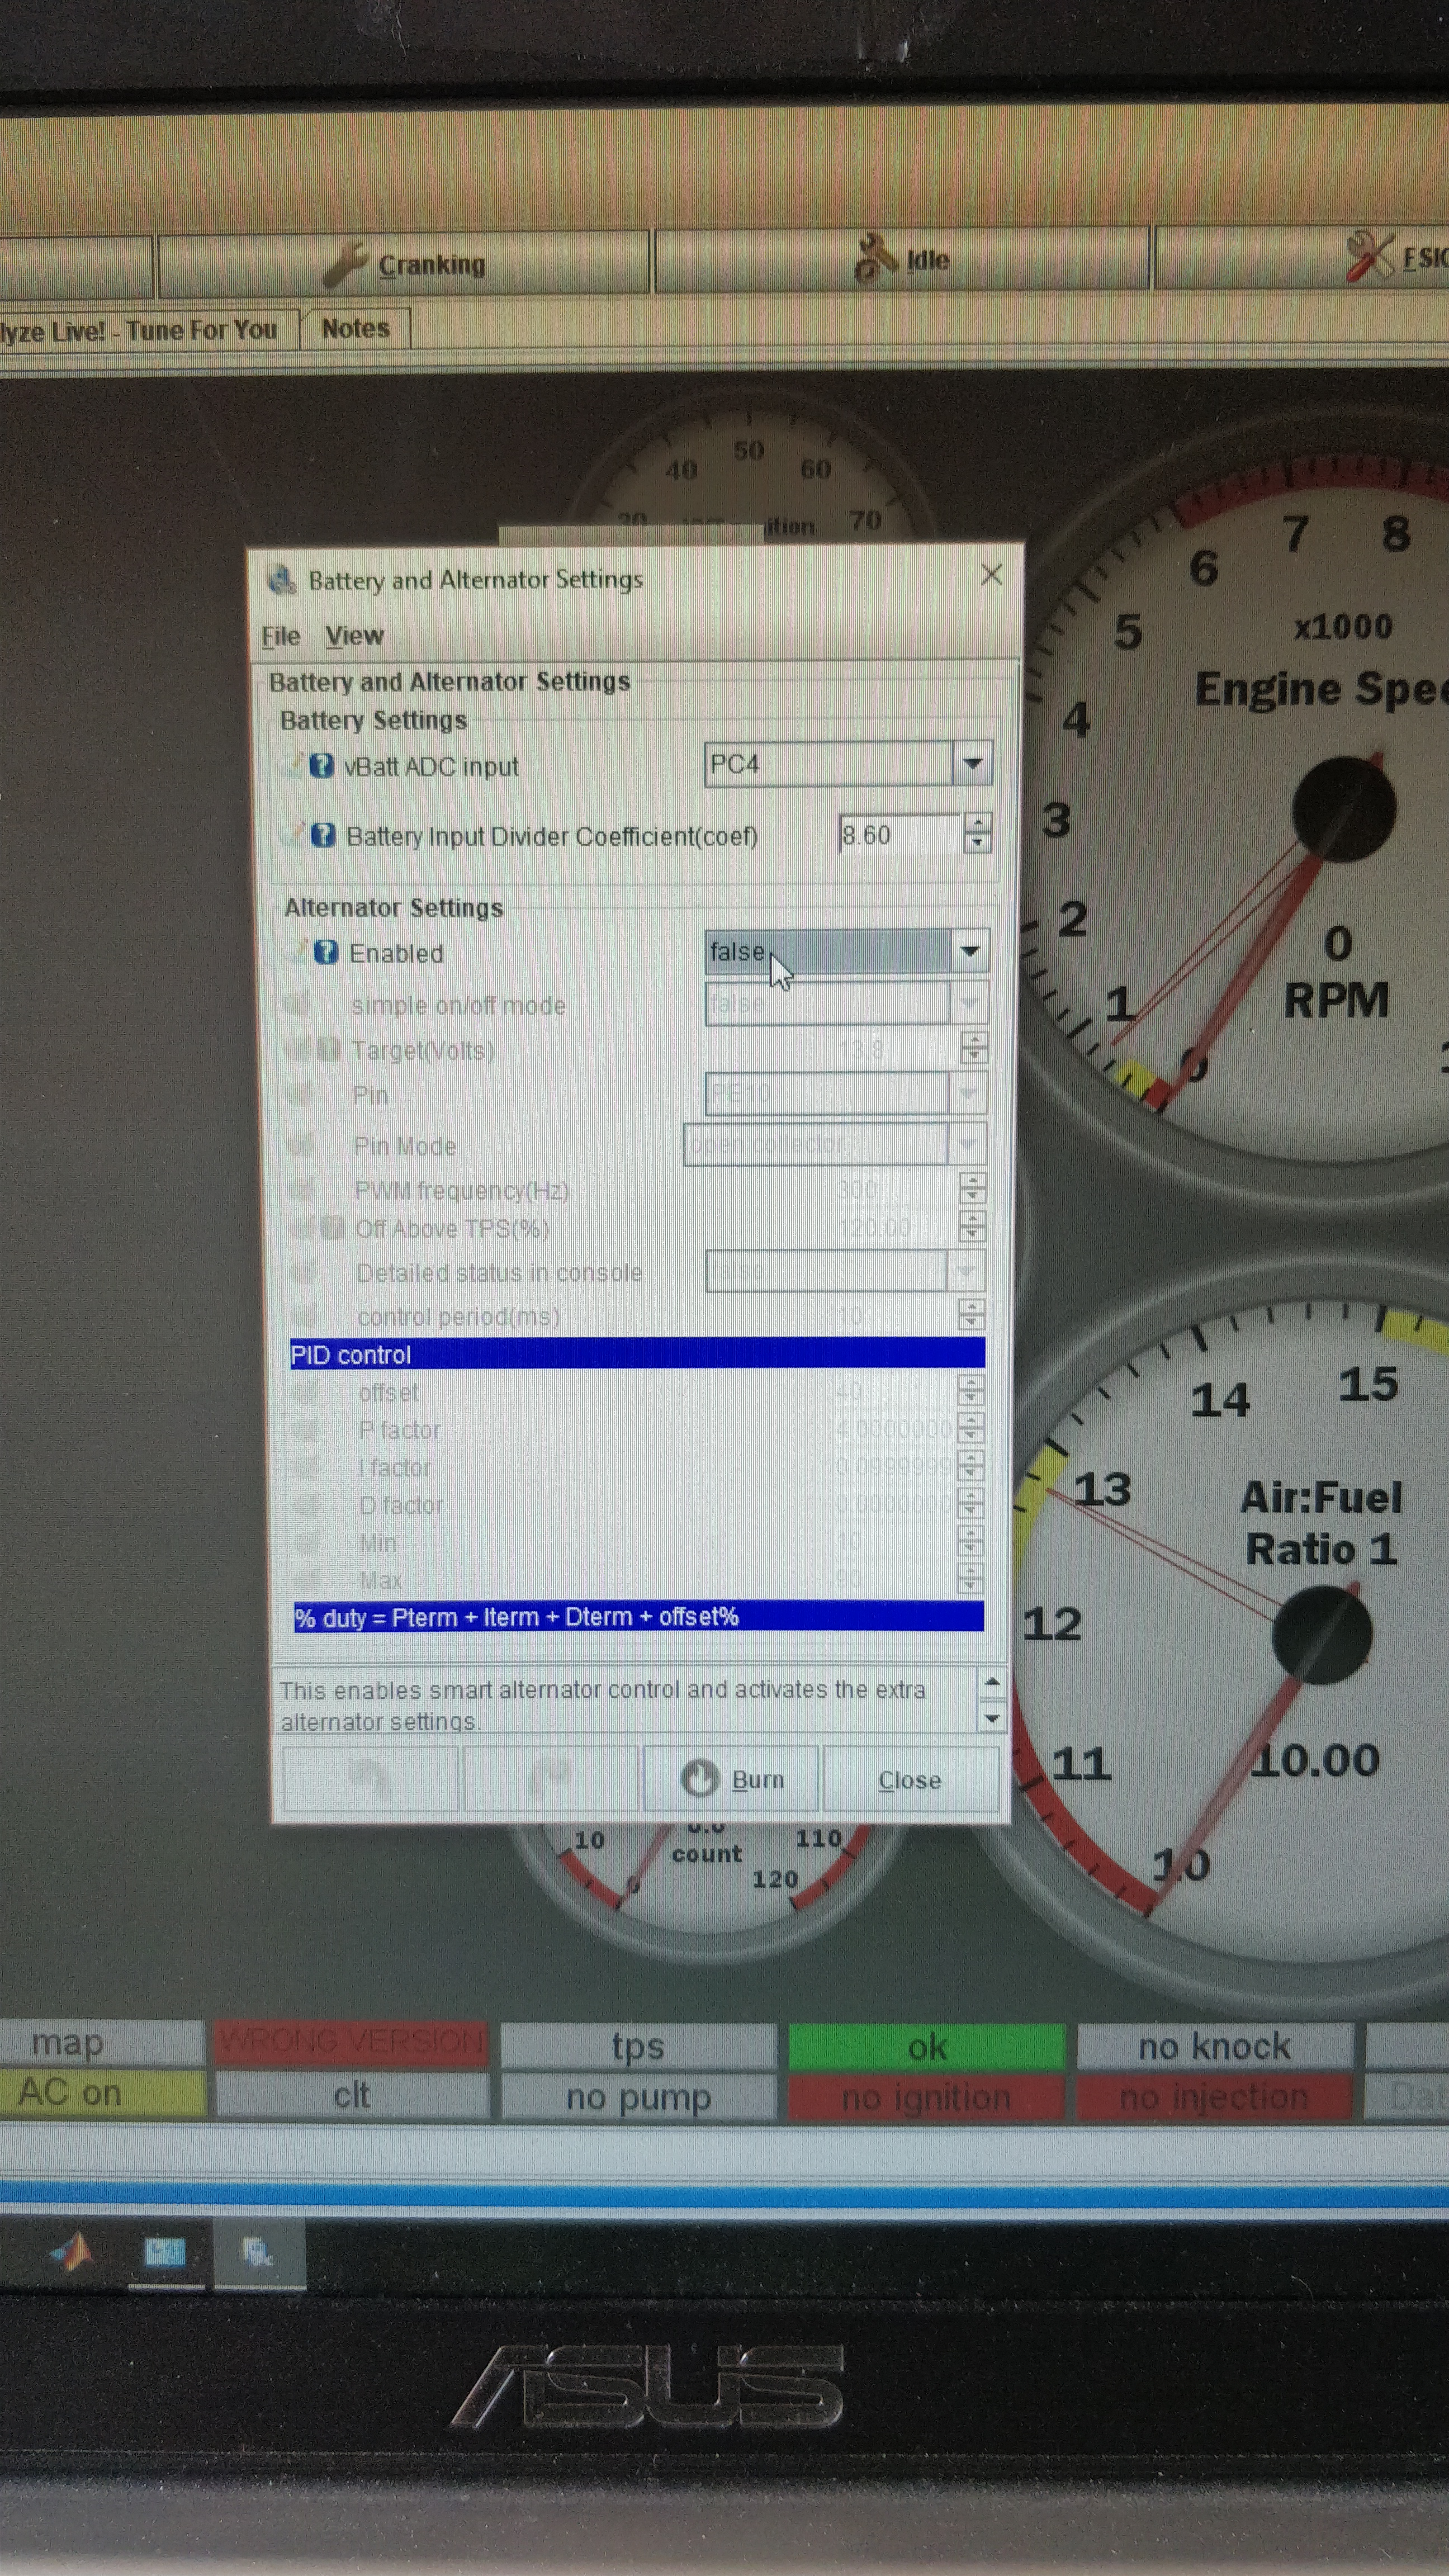Open the simple on/off mode dropdown
This screenshot has width=1449, height=2576.
[968, 1002]
